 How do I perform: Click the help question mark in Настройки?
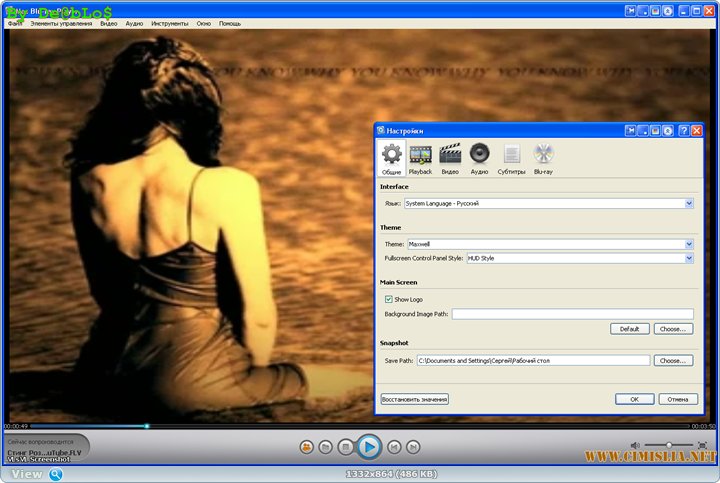click(684, 130)
